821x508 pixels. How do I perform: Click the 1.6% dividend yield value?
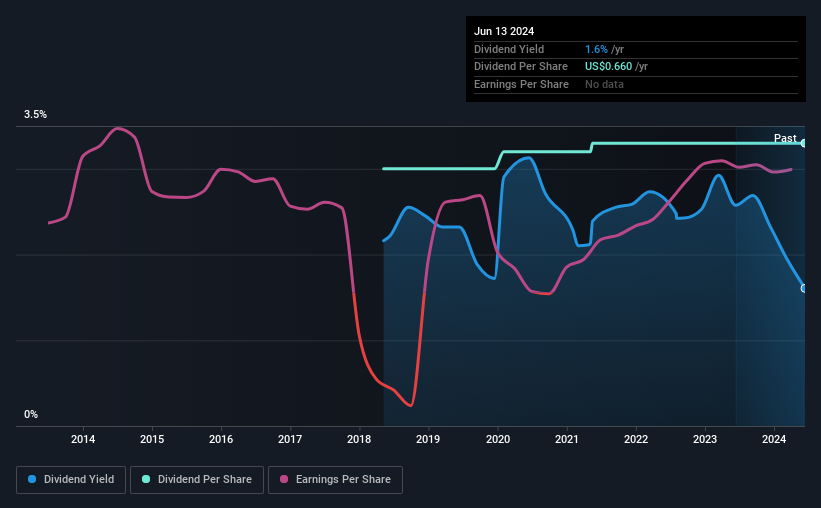click(x=596, y=49)
